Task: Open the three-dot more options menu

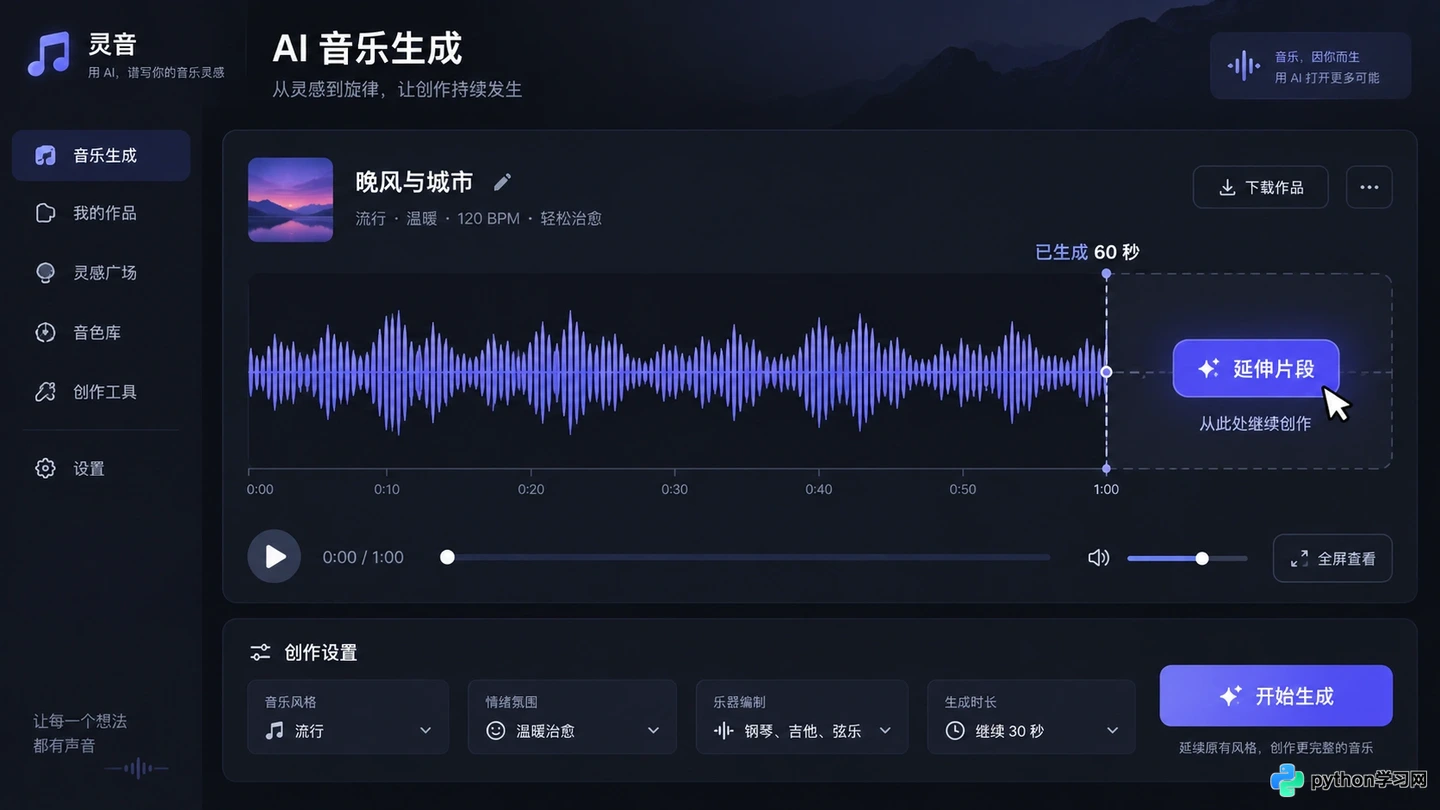Action: point(1369,187)
